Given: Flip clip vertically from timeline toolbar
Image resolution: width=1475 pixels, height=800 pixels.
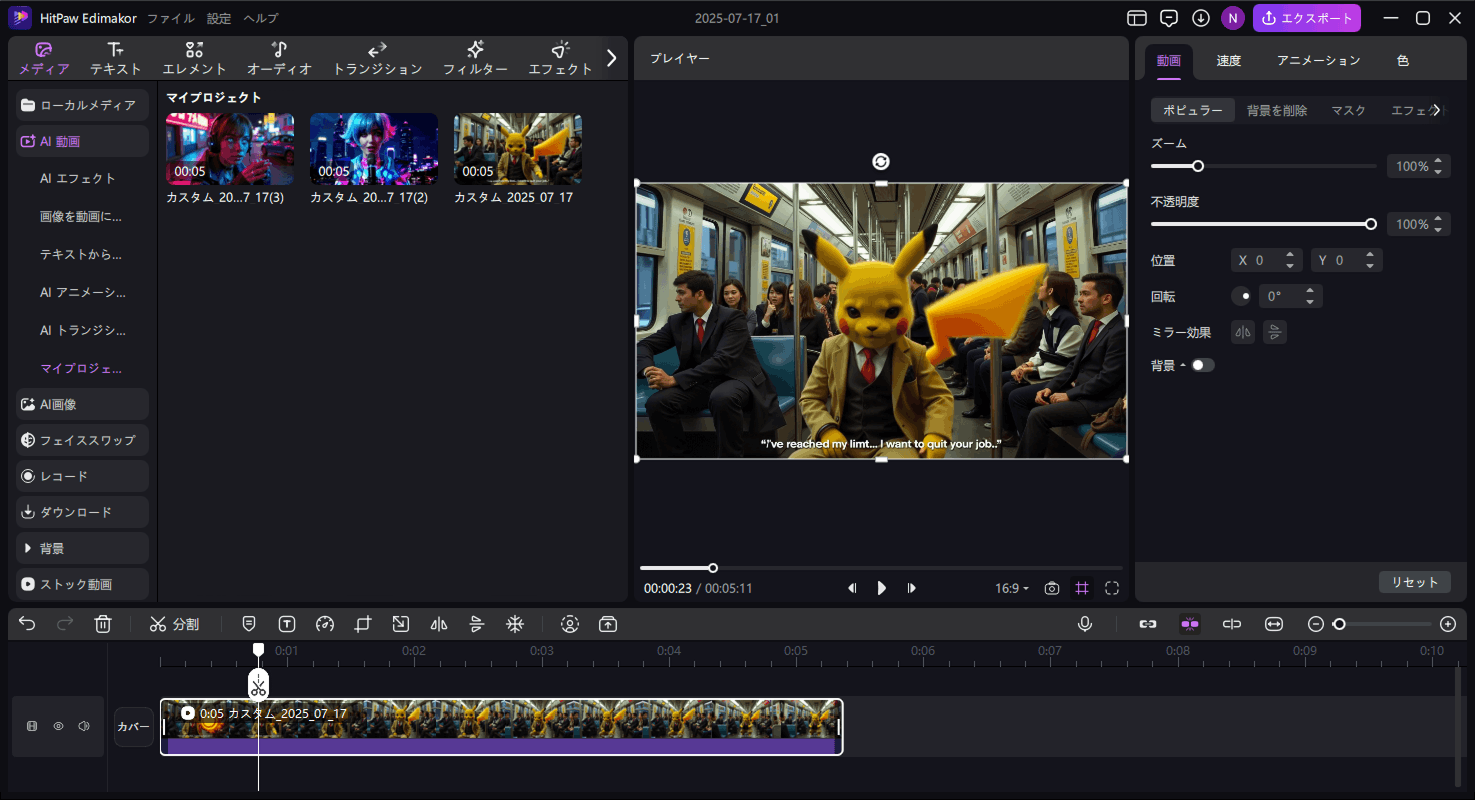Looking at the screenshot, I should 477,624.
